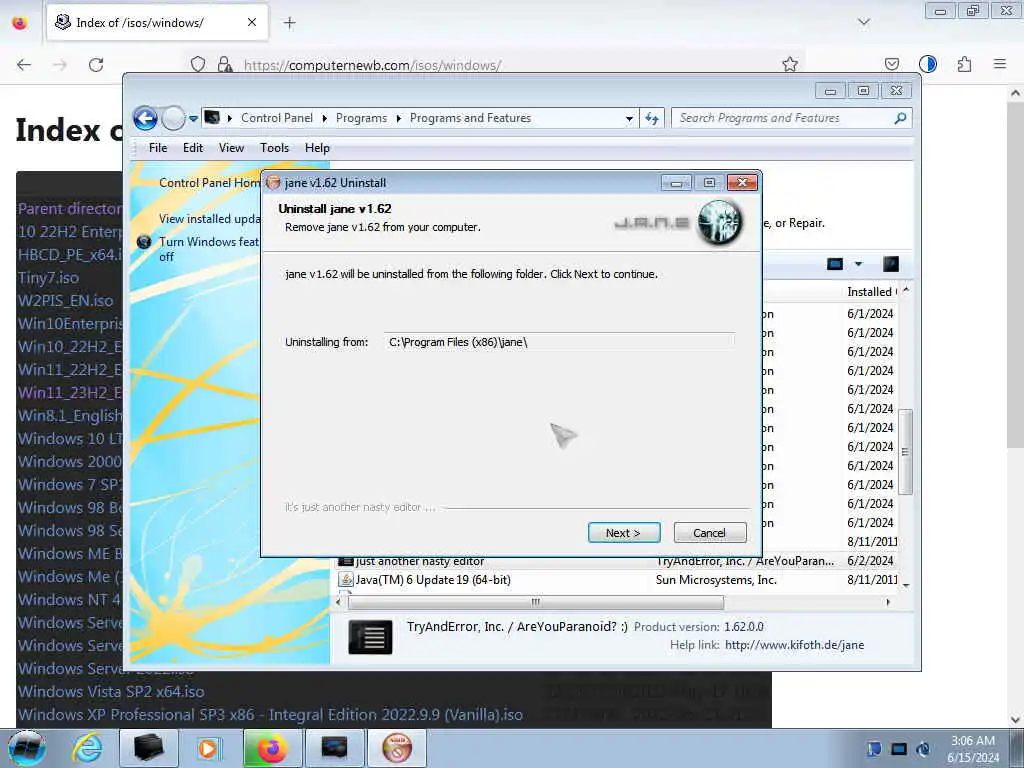Open Tiny7.iso link in Firefox page
1024x768 pixels.
click(x=48, y=278)
